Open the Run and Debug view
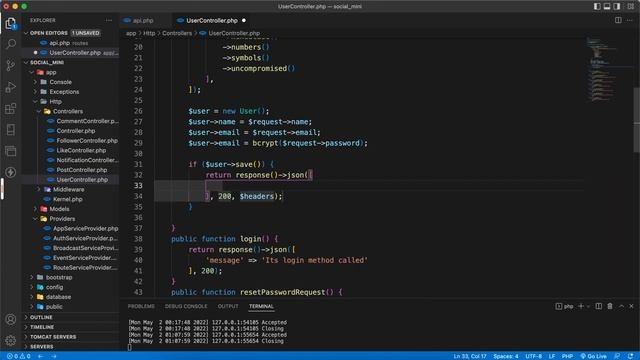Image resolution: width=640 pixels, height=360 pixels. coord(11,87)
